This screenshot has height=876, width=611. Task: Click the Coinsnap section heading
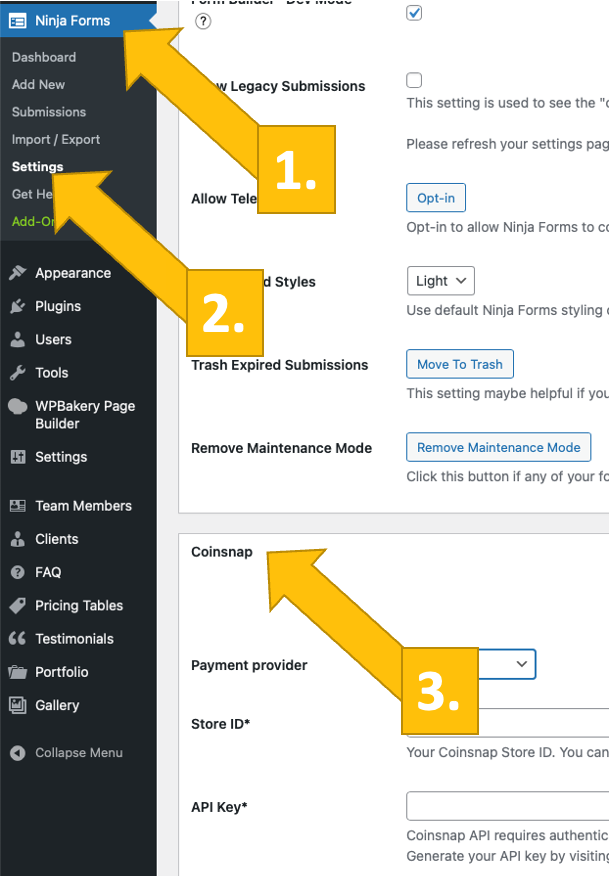(x=222, y=552)
